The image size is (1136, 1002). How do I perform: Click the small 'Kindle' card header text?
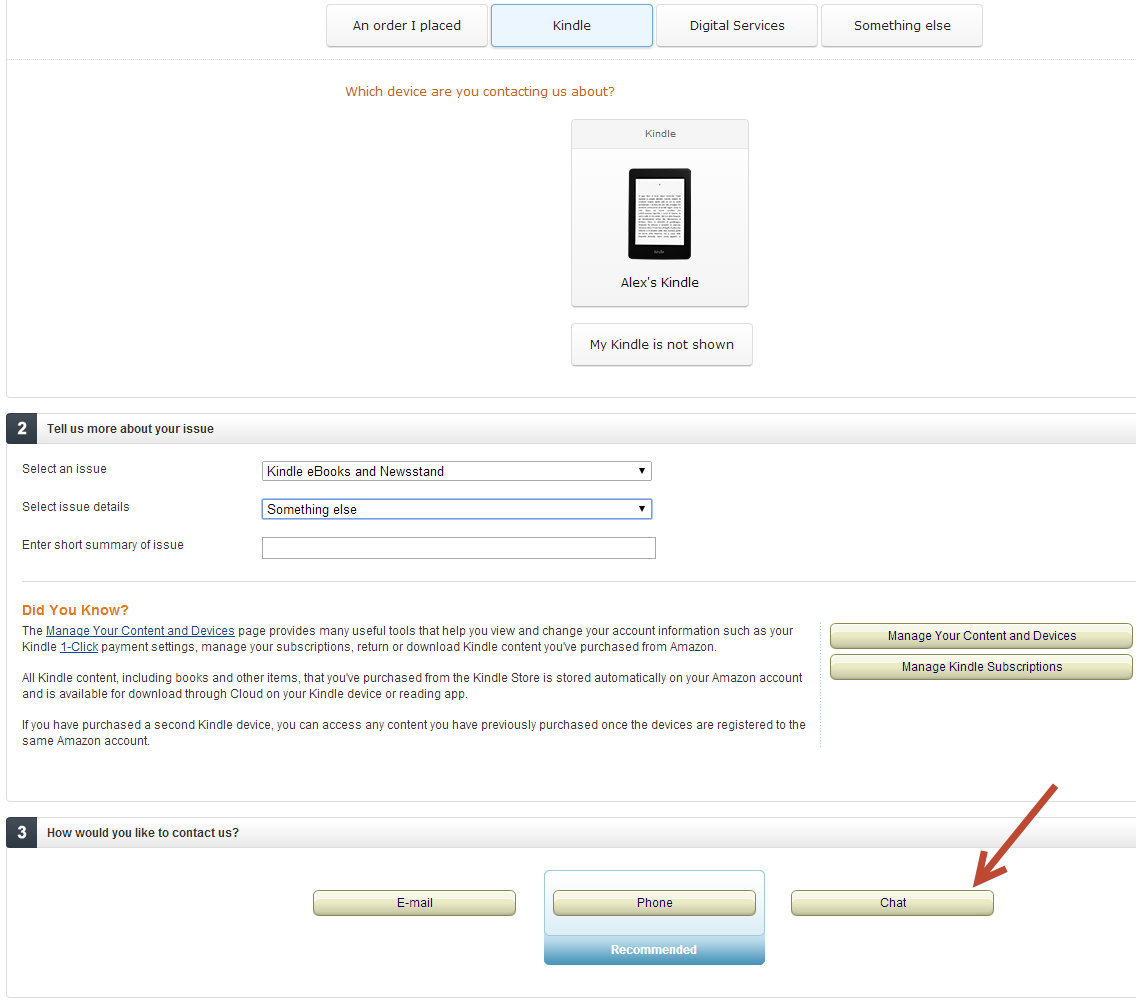pyautogui.click(x=660, y=134)
